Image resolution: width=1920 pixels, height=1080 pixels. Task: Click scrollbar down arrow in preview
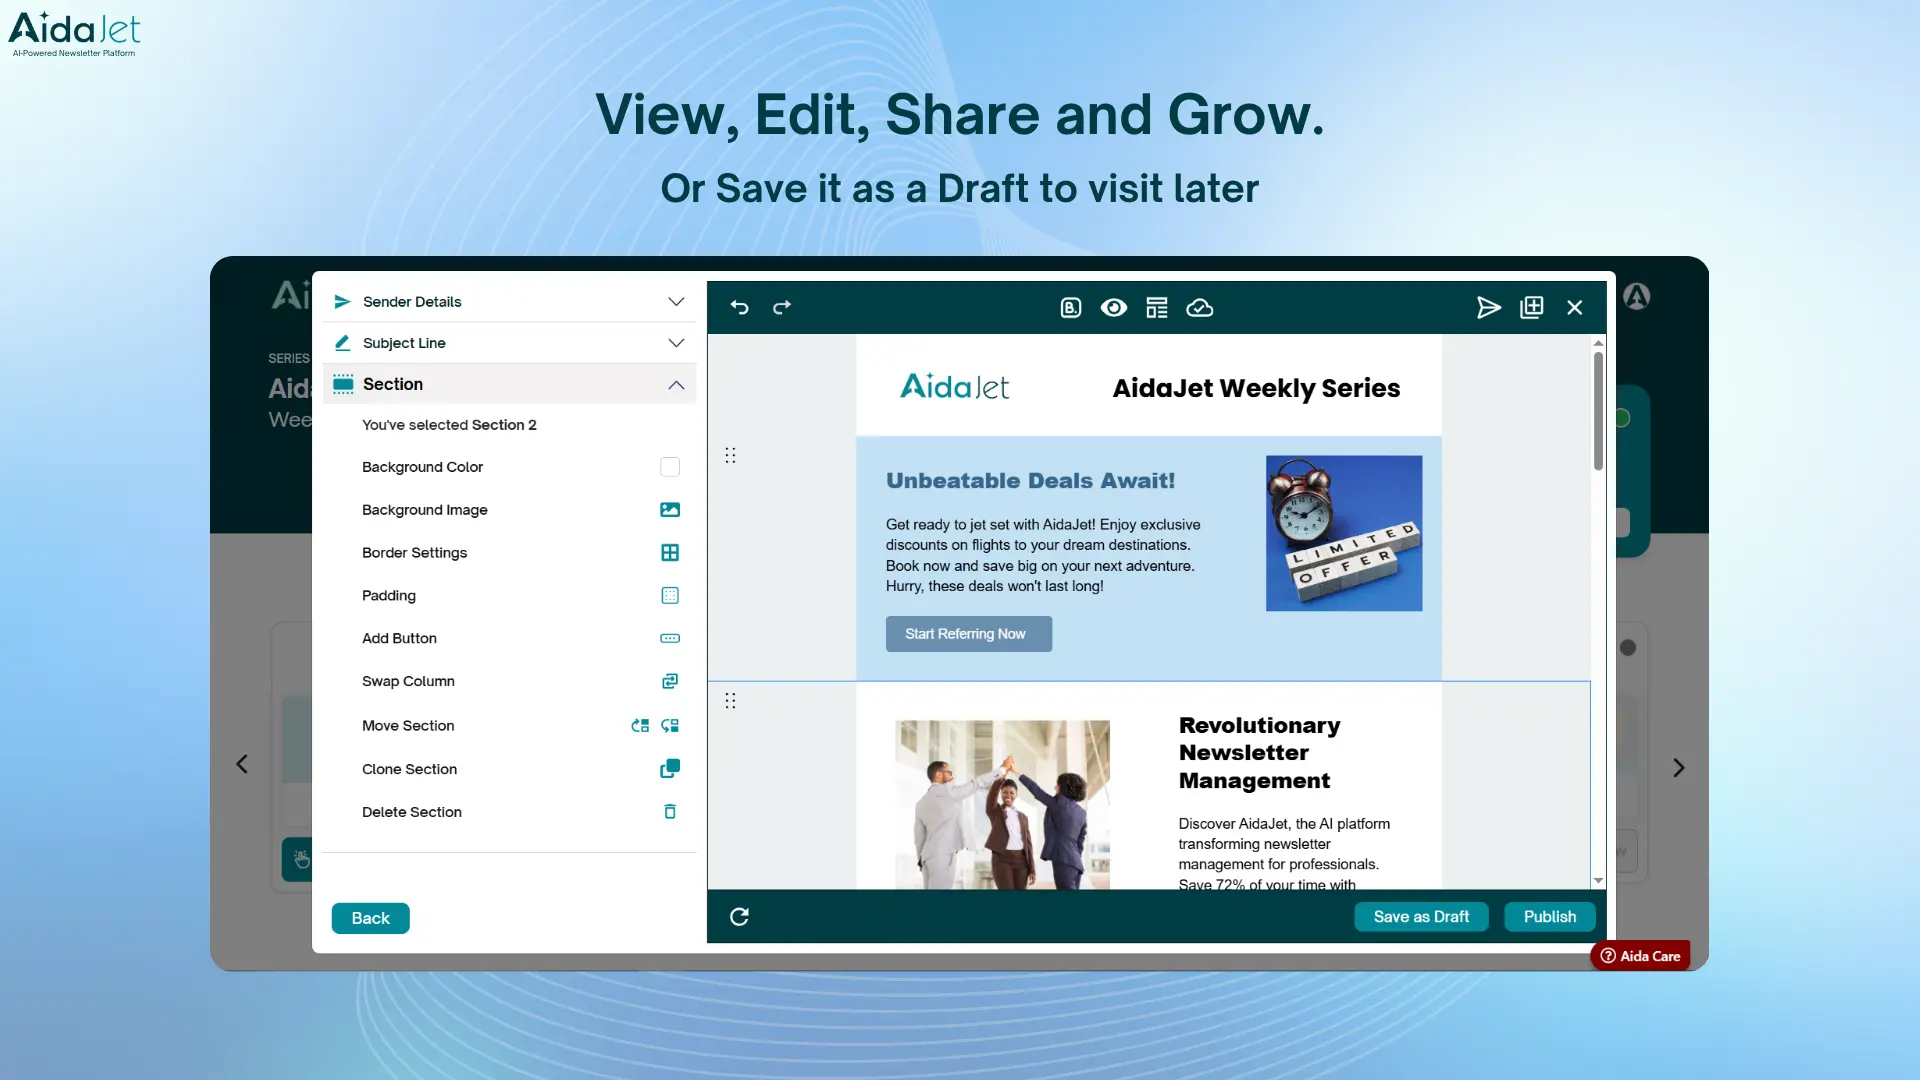pos(1598,881)
